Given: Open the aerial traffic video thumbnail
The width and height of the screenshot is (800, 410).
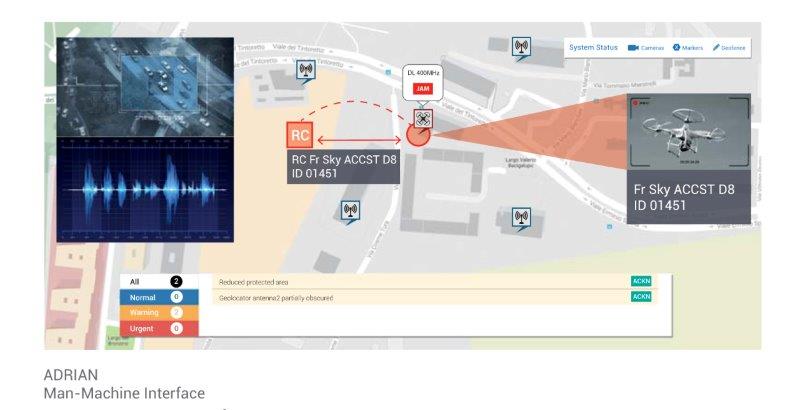Looking at the screenshot, I should [x=145, y=87].
